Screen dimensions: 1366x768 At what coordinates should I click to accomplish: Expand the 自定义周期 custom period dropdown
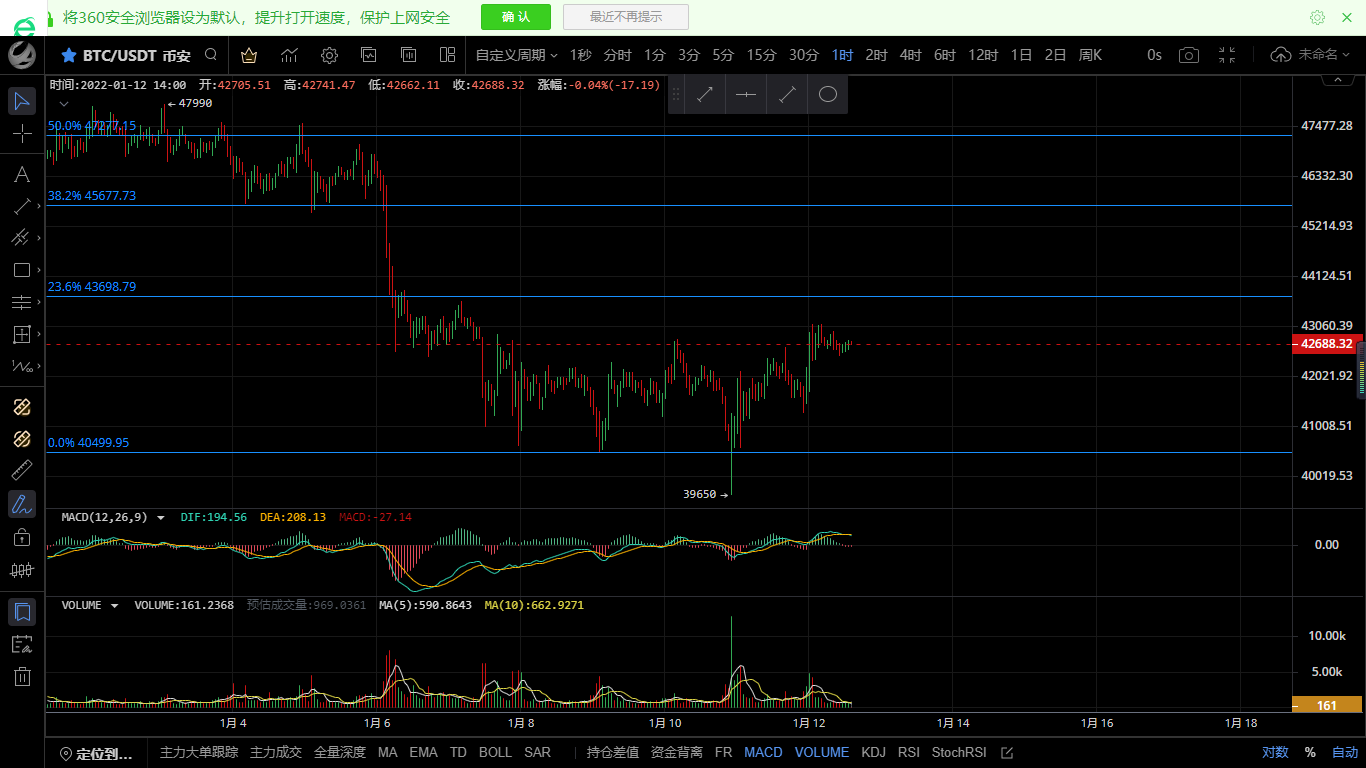(x=516, y=55)
